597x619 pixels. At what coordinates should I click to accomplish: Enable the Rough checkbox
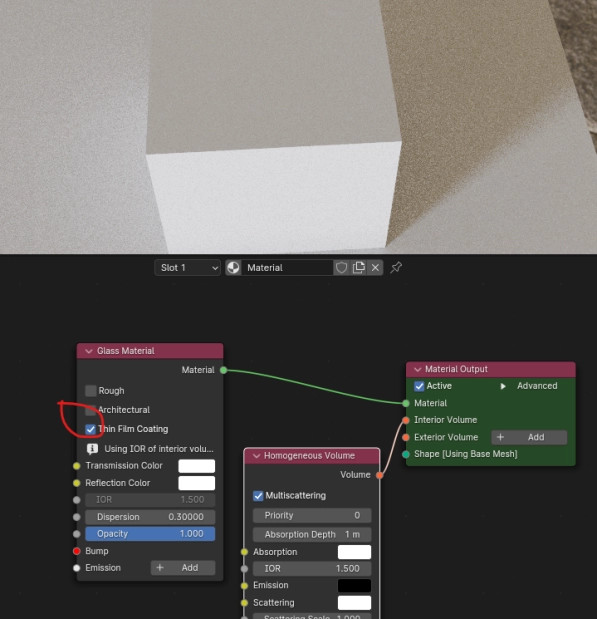[91, 391]
